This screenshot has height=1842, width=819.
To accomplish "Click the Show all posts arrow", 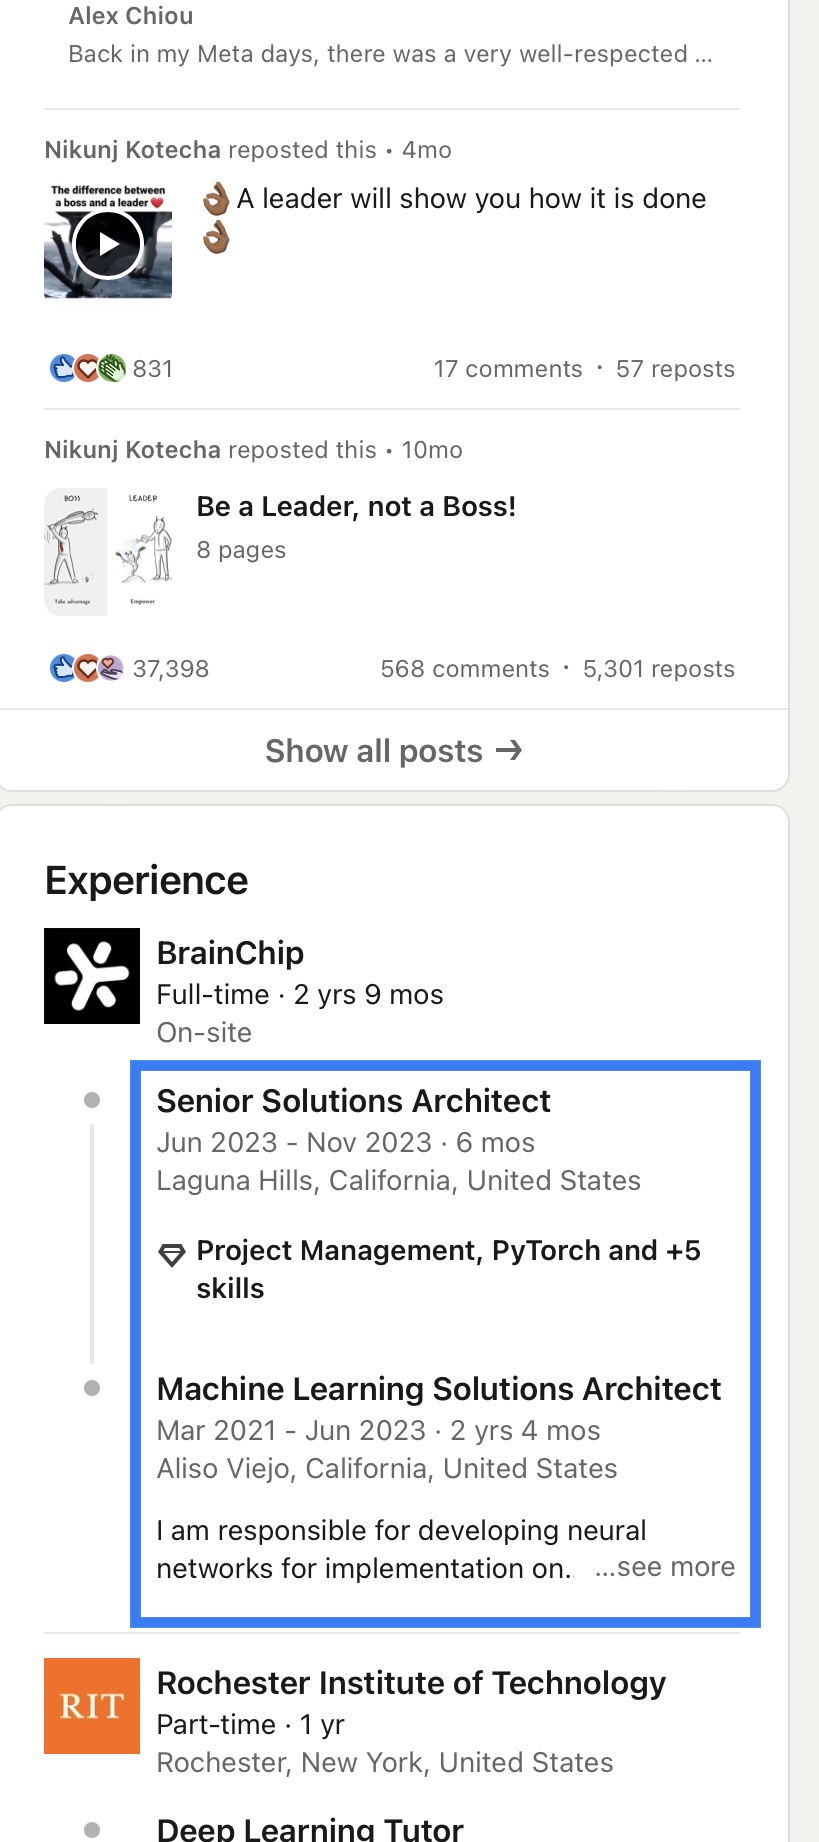I will [x=509, y=750].
